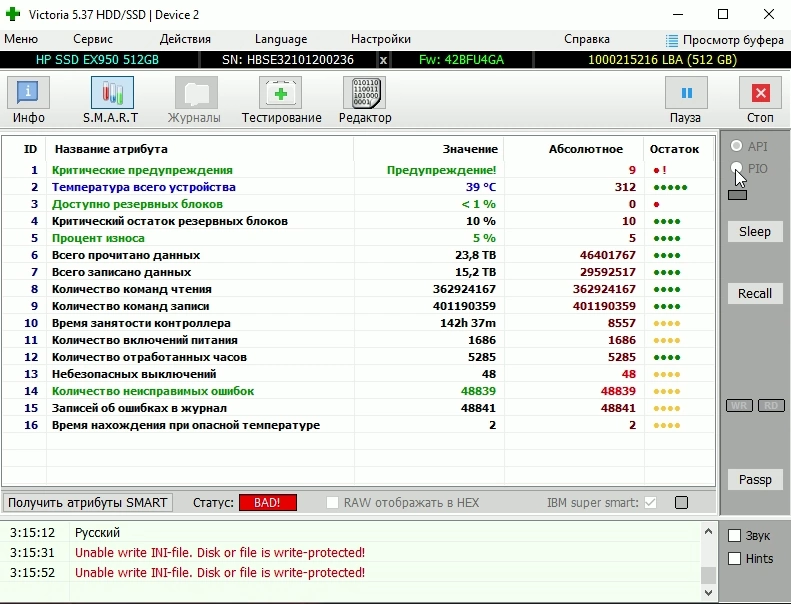Open the Настройки settings menu
The width and height of the screenshot is (791, 604).
[381, 39]
